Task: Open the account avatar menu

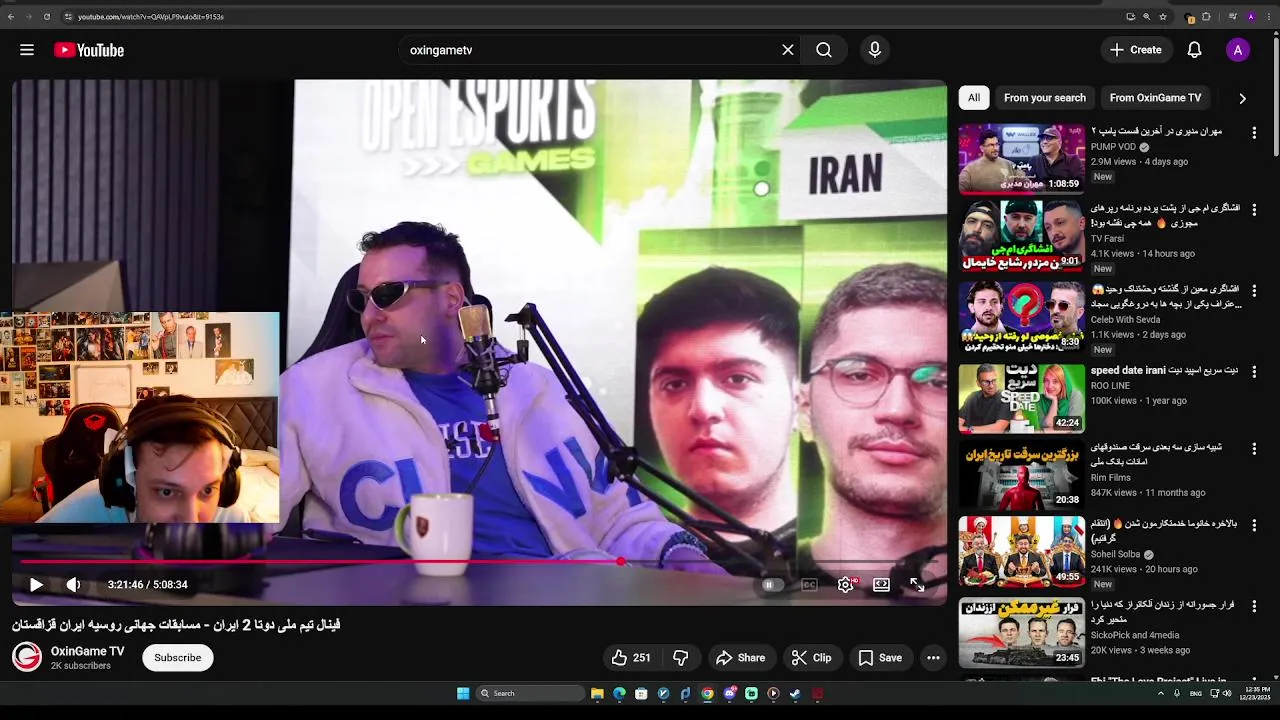Action: [1238, 50]
